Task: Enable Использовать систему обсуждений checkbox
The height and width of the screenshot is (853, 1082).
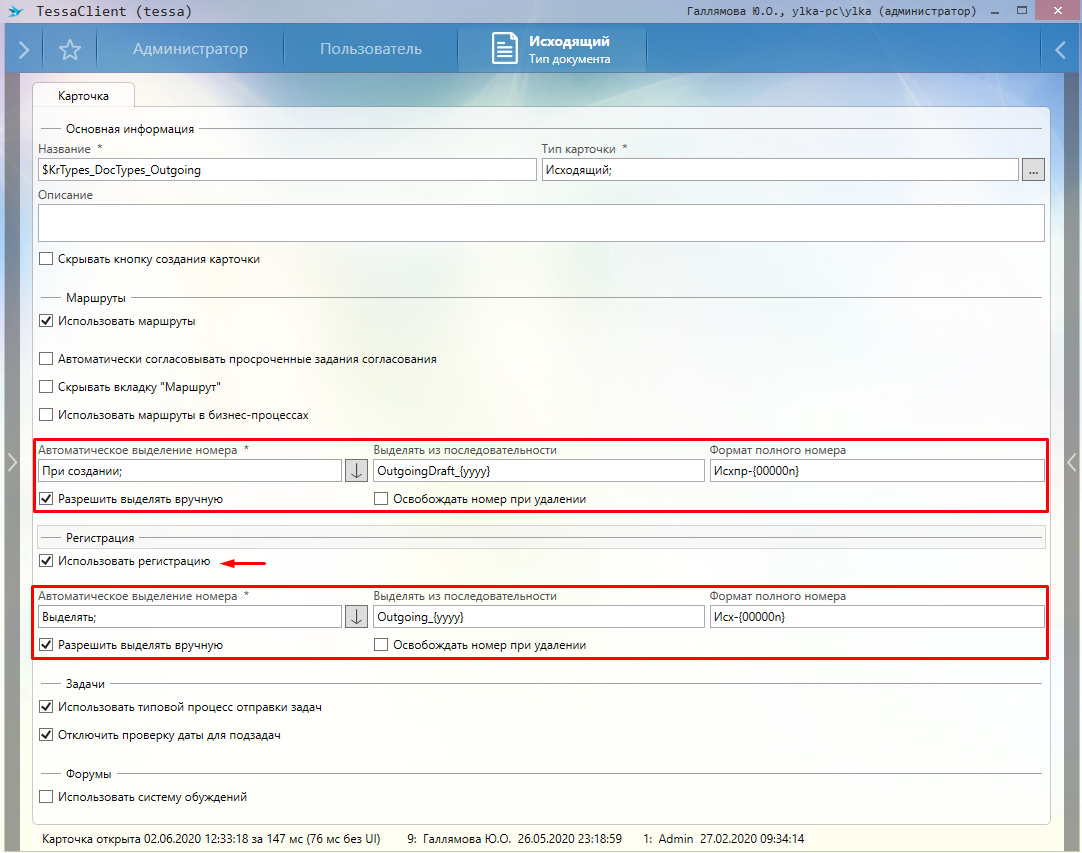Action: (x=45, y=797)
